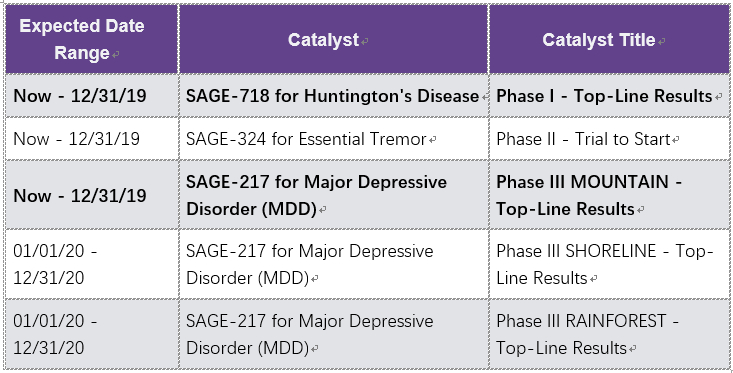Click paragraph mark after Catalyst Title header
Screen dimensions: 733x373
pos(661,42)
